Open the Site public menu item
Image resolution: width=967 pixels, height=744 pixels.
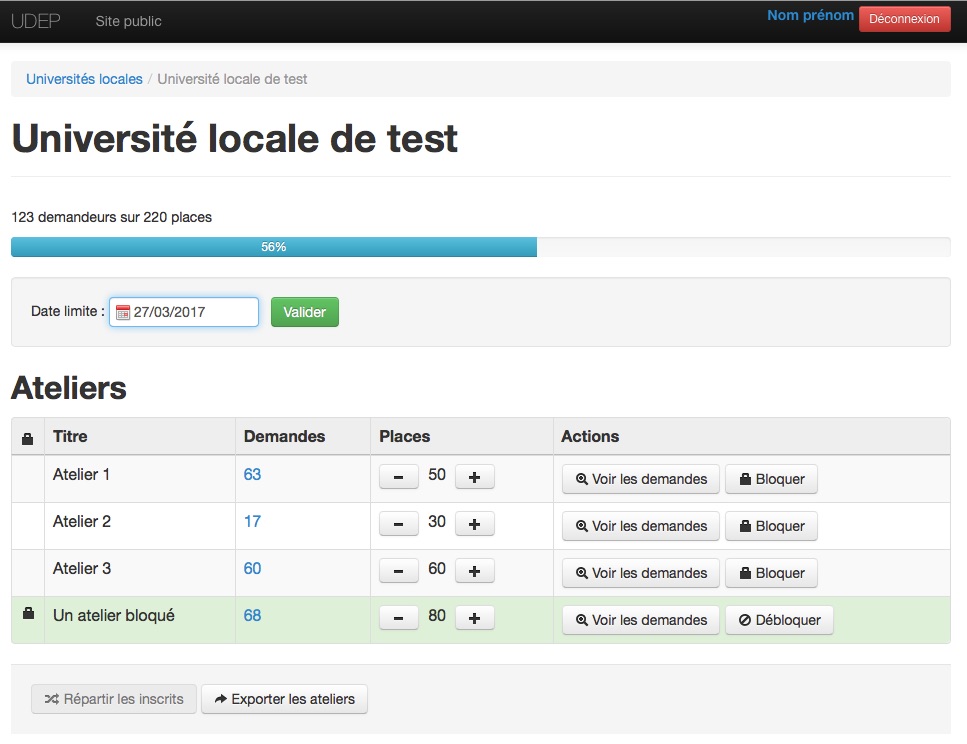[x=128, y=21]
